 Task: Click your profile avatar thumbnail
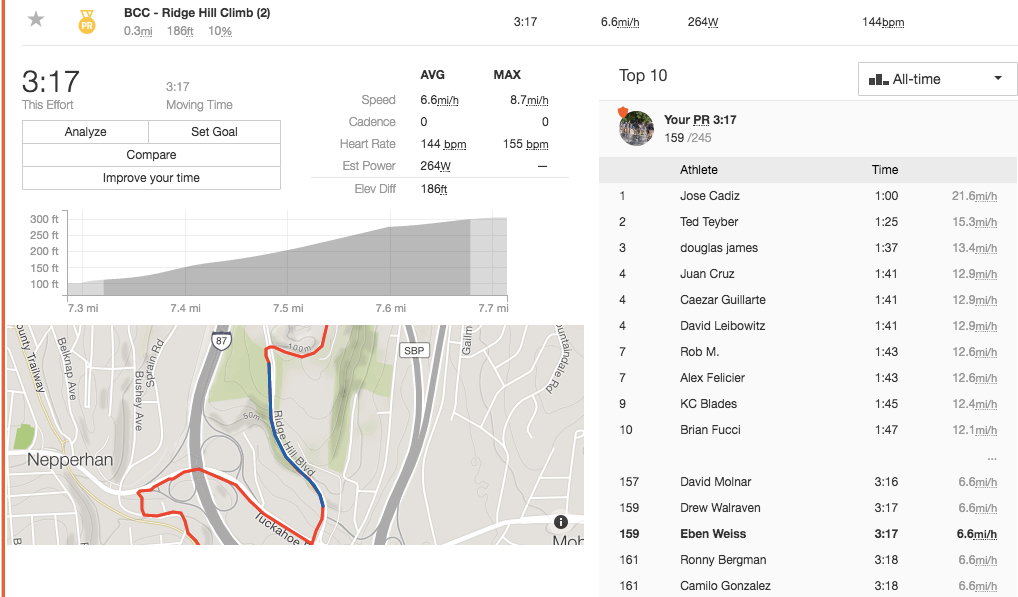coord(636,127)
